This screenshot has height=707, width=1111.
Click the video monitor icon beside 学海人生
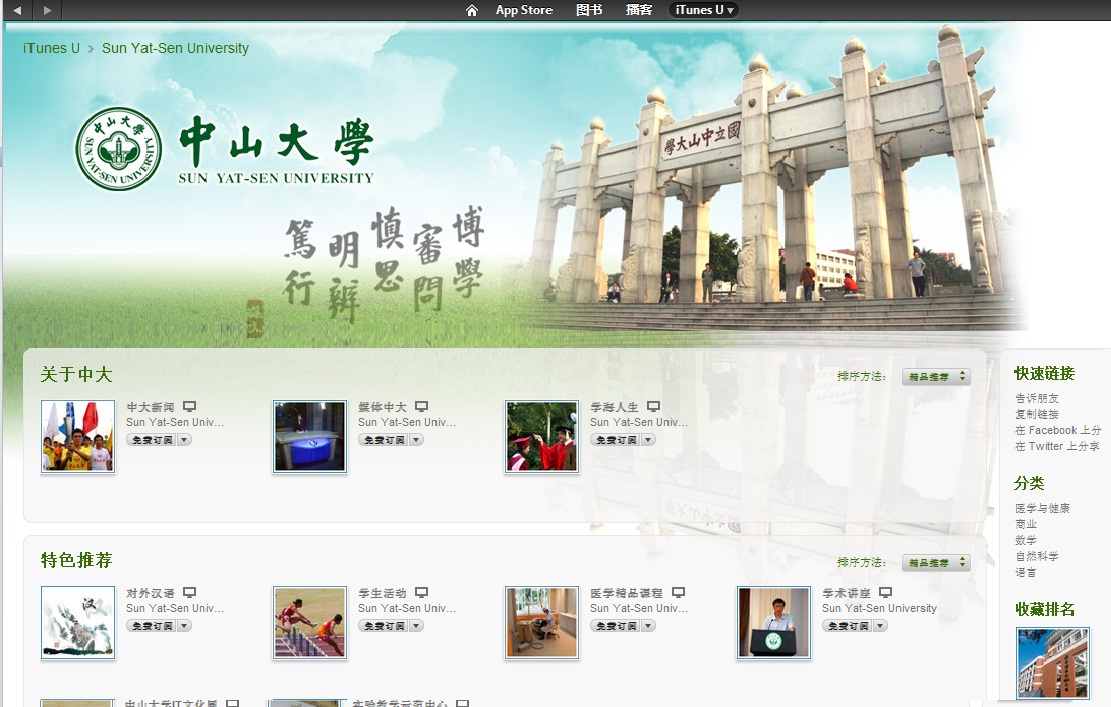(x=653, y=407)
